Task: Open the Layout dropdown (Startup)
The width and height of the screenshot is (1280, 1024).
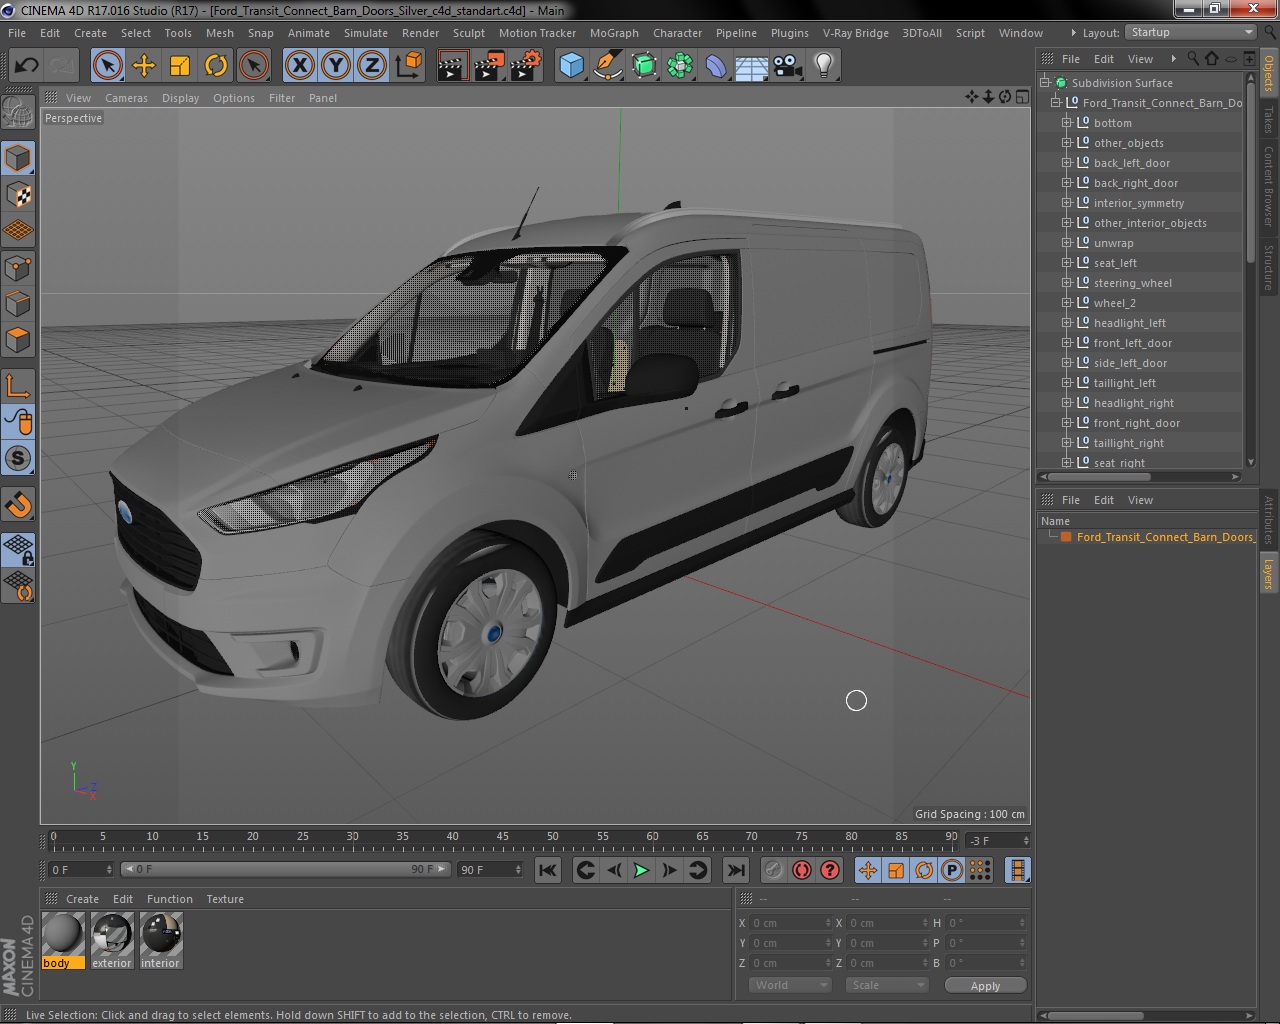Action: 1190,32
